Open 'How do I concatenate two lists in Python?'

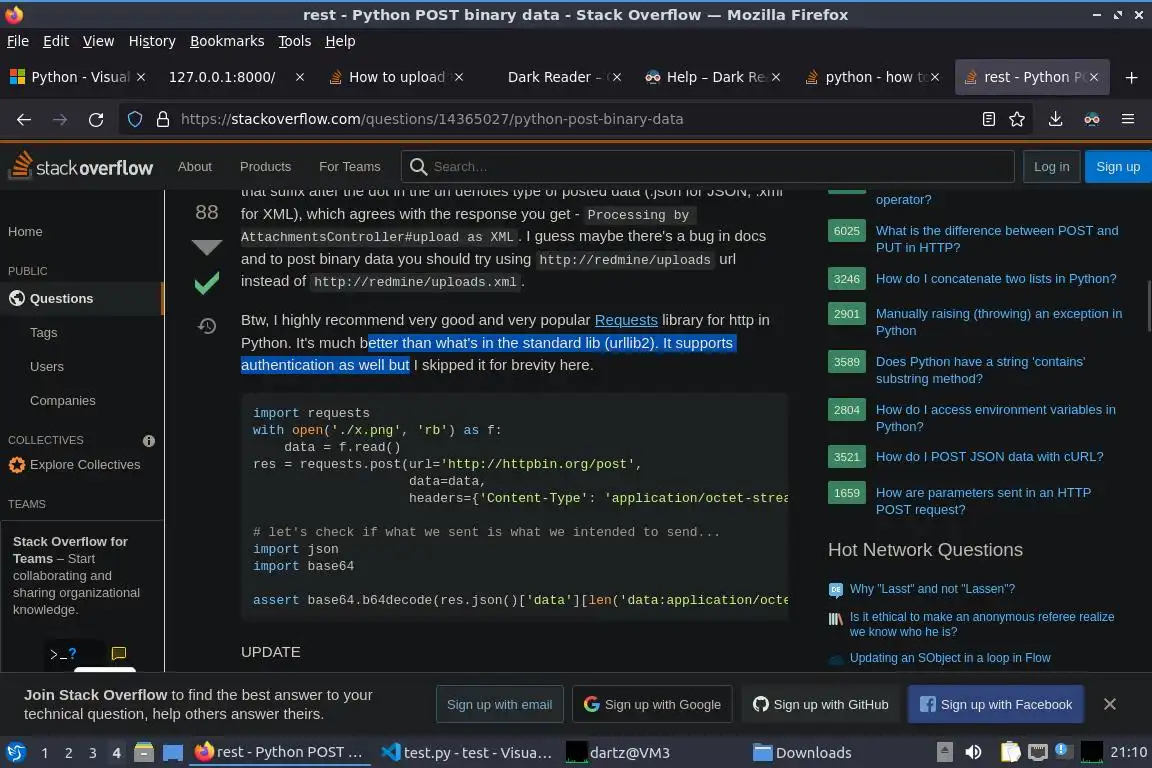click(x=996, y=279)
